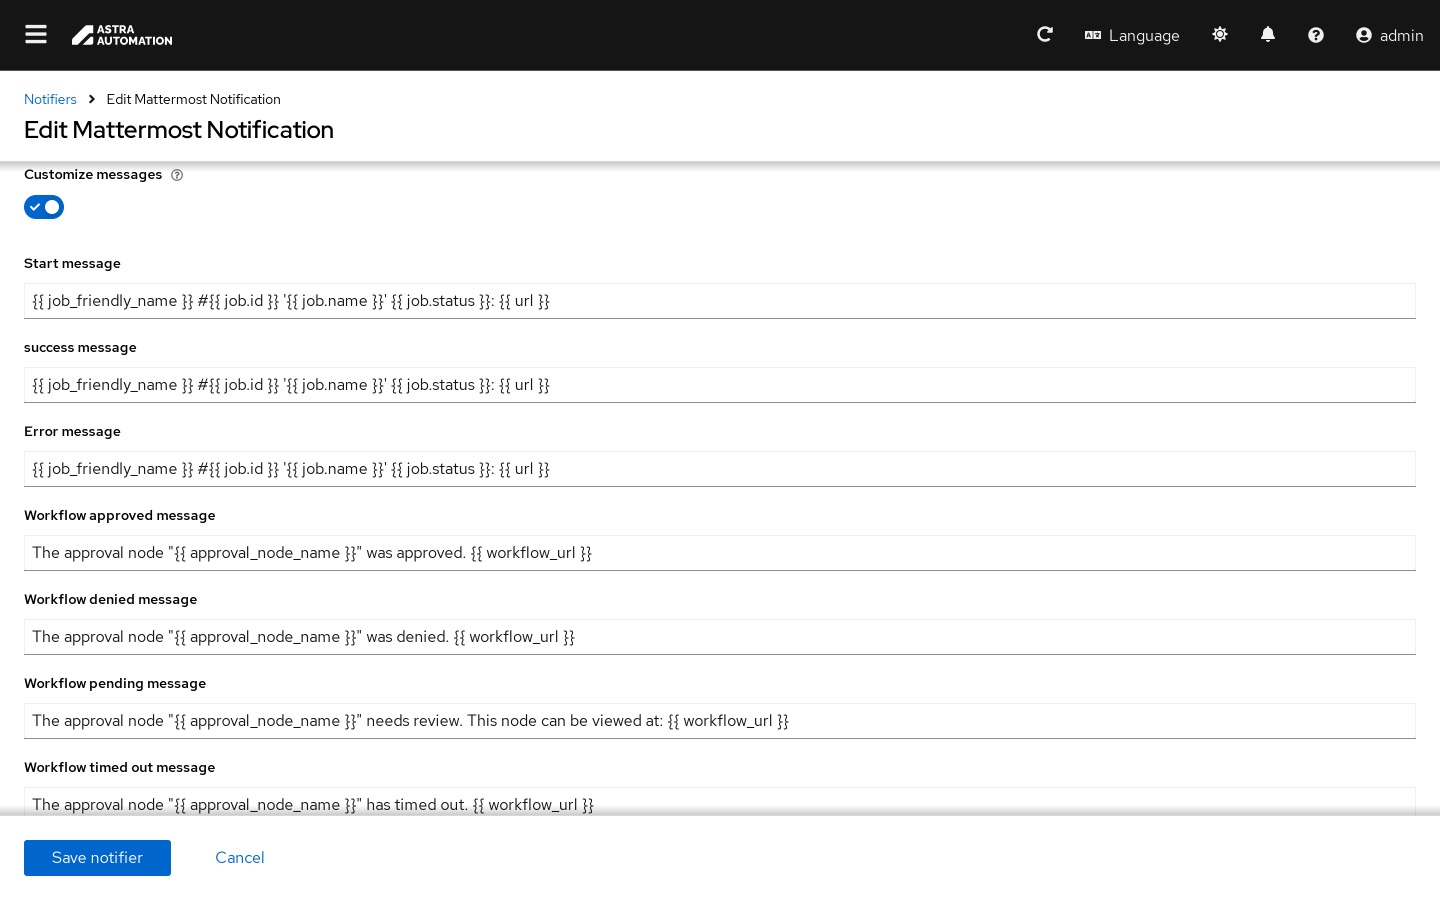This screenshot has height=900, width=1440.
Task: Focus the success message text field
Action: pos(720,385)
